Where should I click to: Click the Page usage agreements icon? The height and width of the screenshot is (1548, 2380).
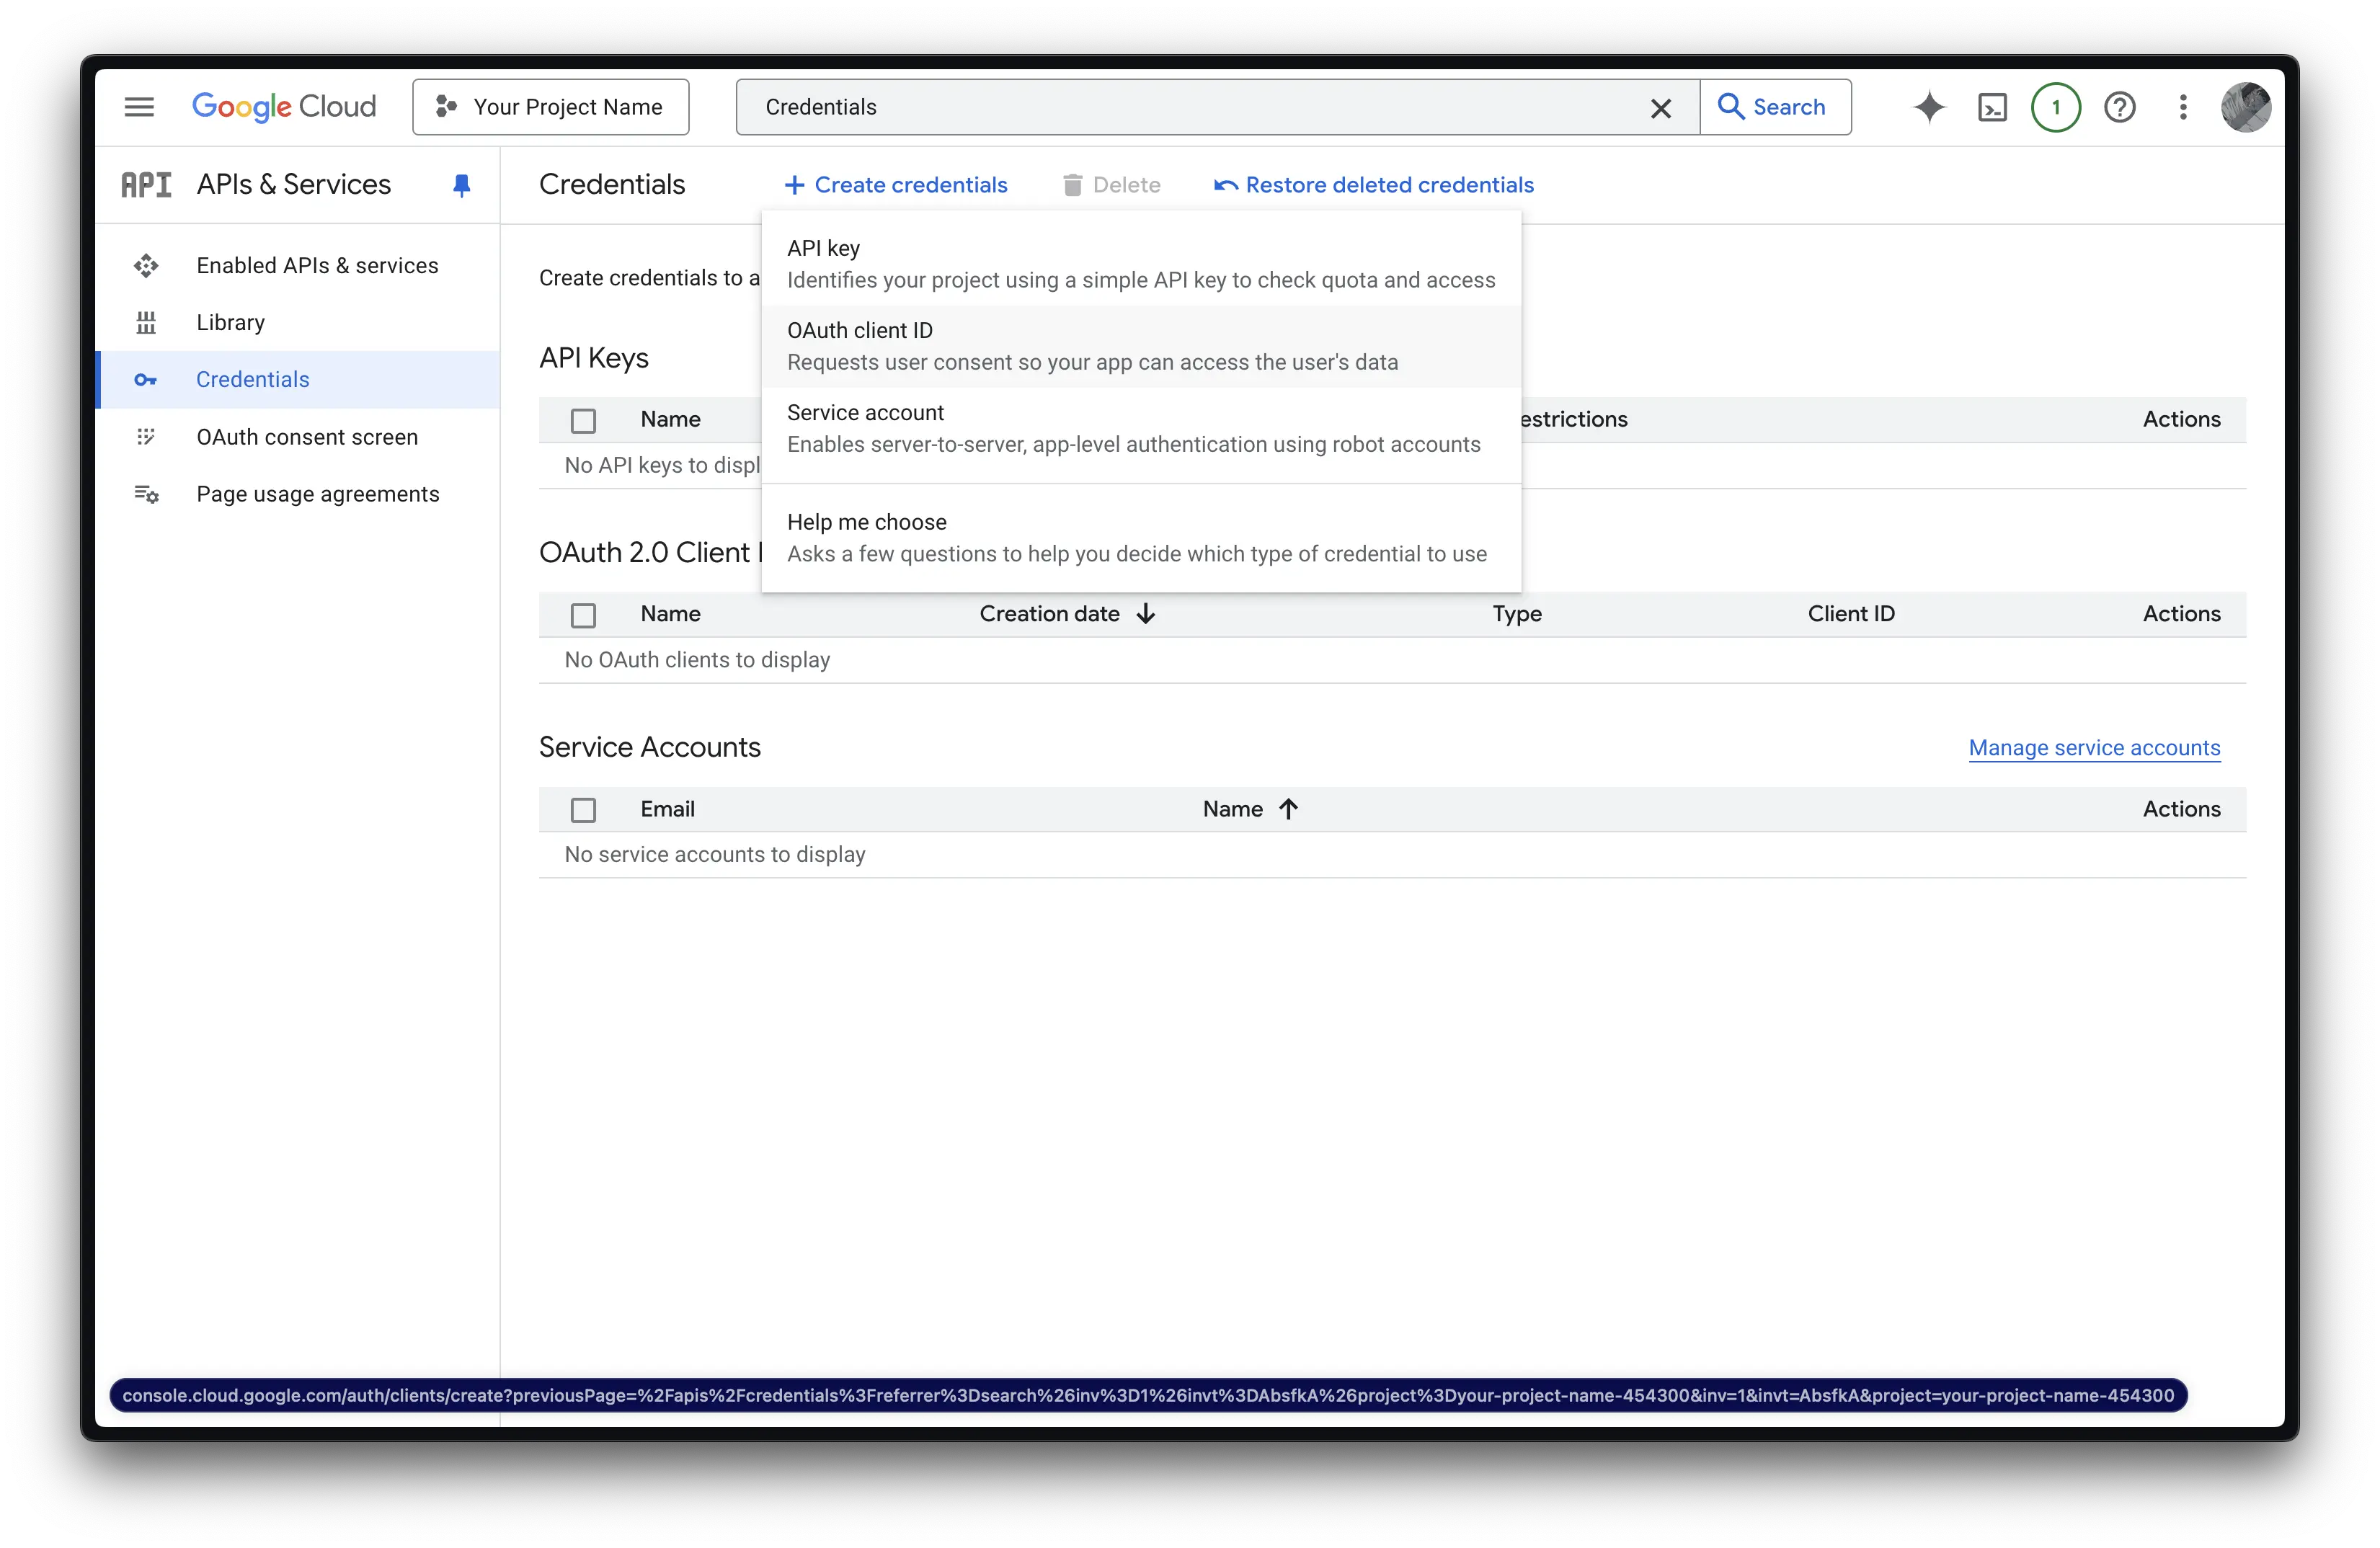tap(146, 494)
